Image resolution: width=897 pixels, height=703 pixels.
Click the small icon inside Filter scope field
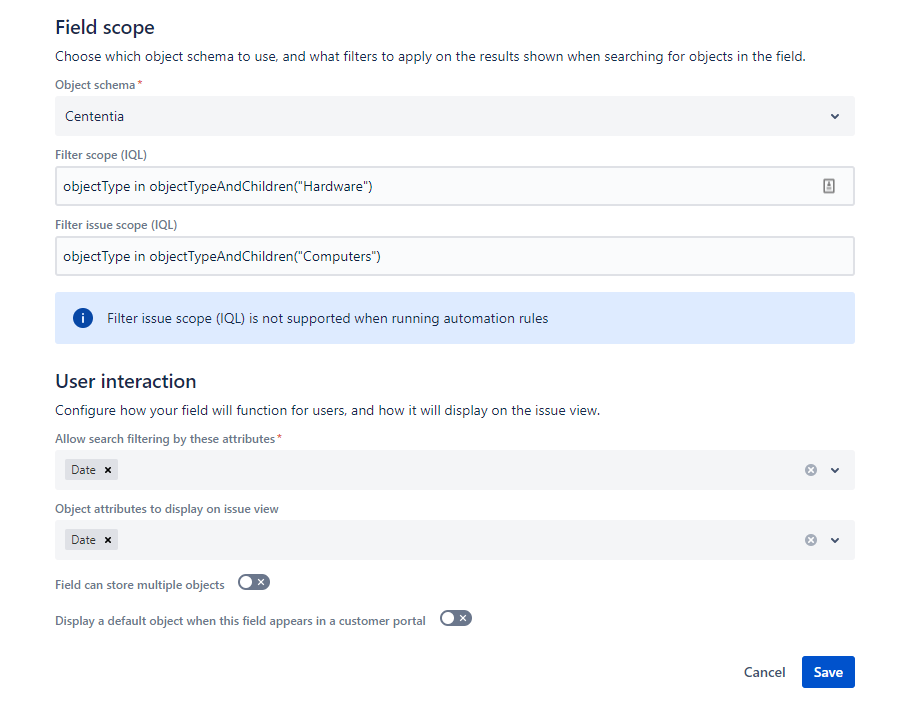(828, 186)
